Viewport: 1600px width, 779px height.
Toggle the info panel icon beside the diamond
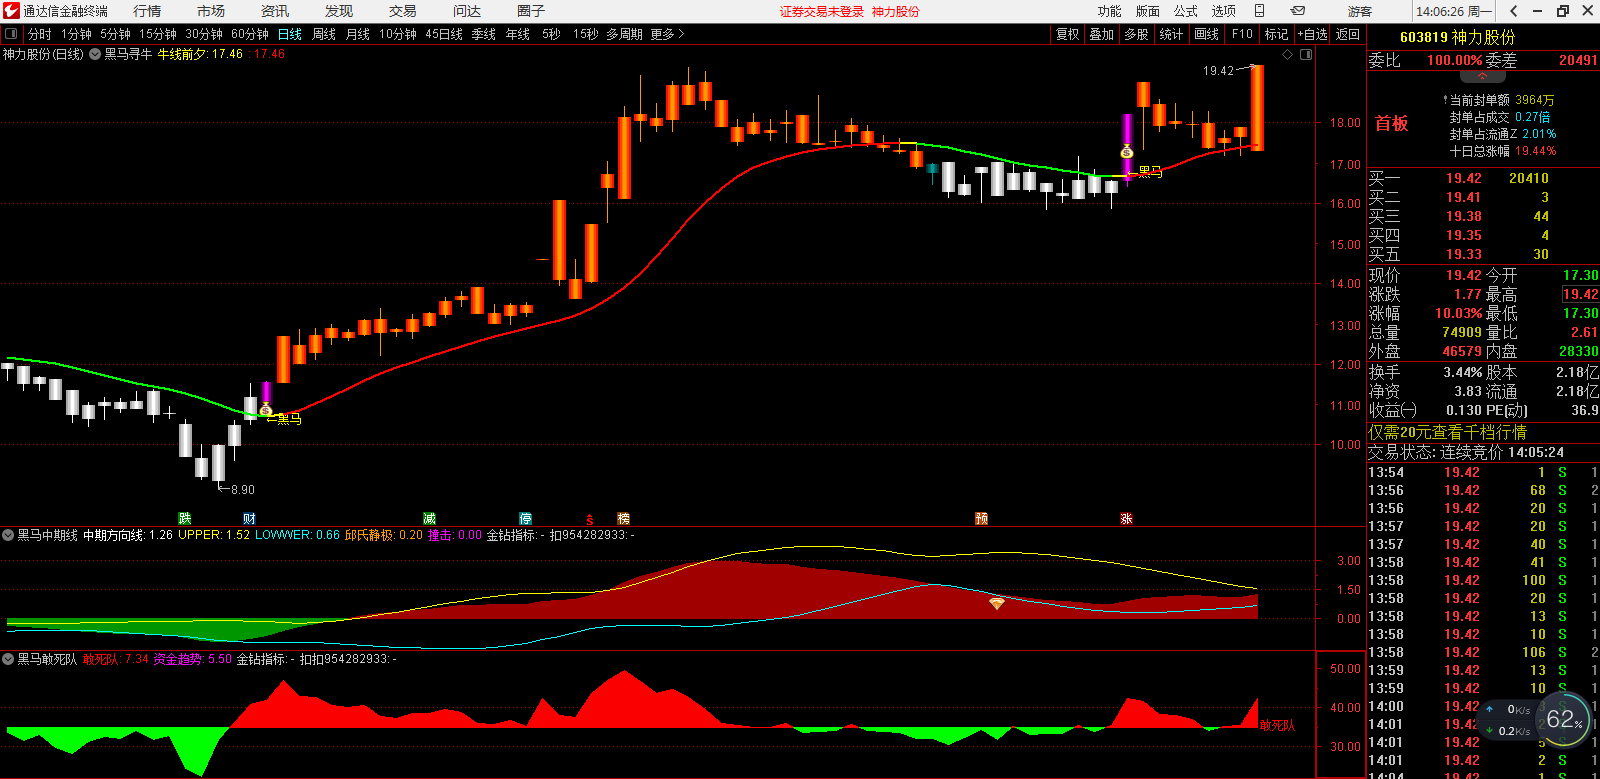(1306, 54)
